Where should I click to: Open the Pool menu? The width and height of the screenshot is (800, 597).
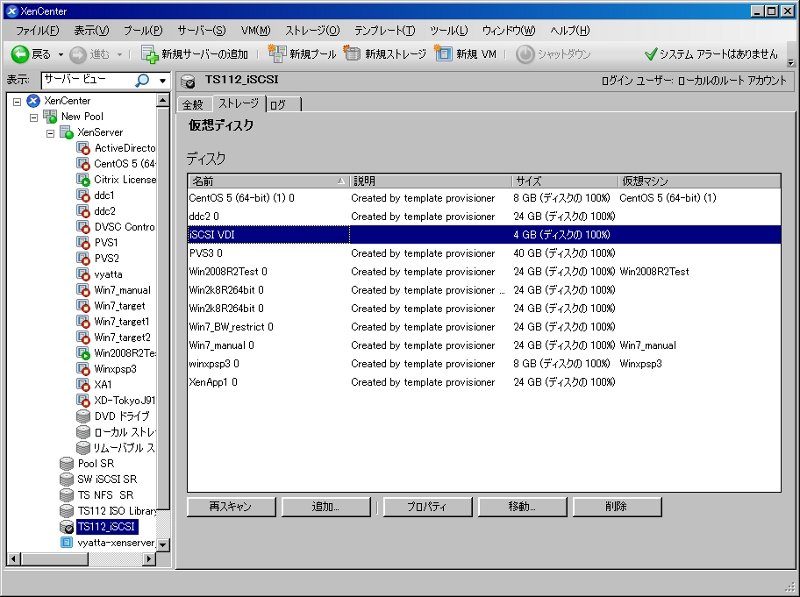pyautogui.click(x=143, y=31)
